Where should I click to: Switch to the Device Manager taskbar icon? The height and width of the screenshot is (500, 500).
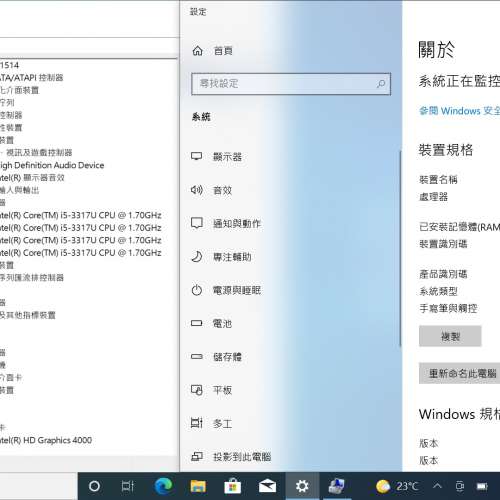(337, 486)
